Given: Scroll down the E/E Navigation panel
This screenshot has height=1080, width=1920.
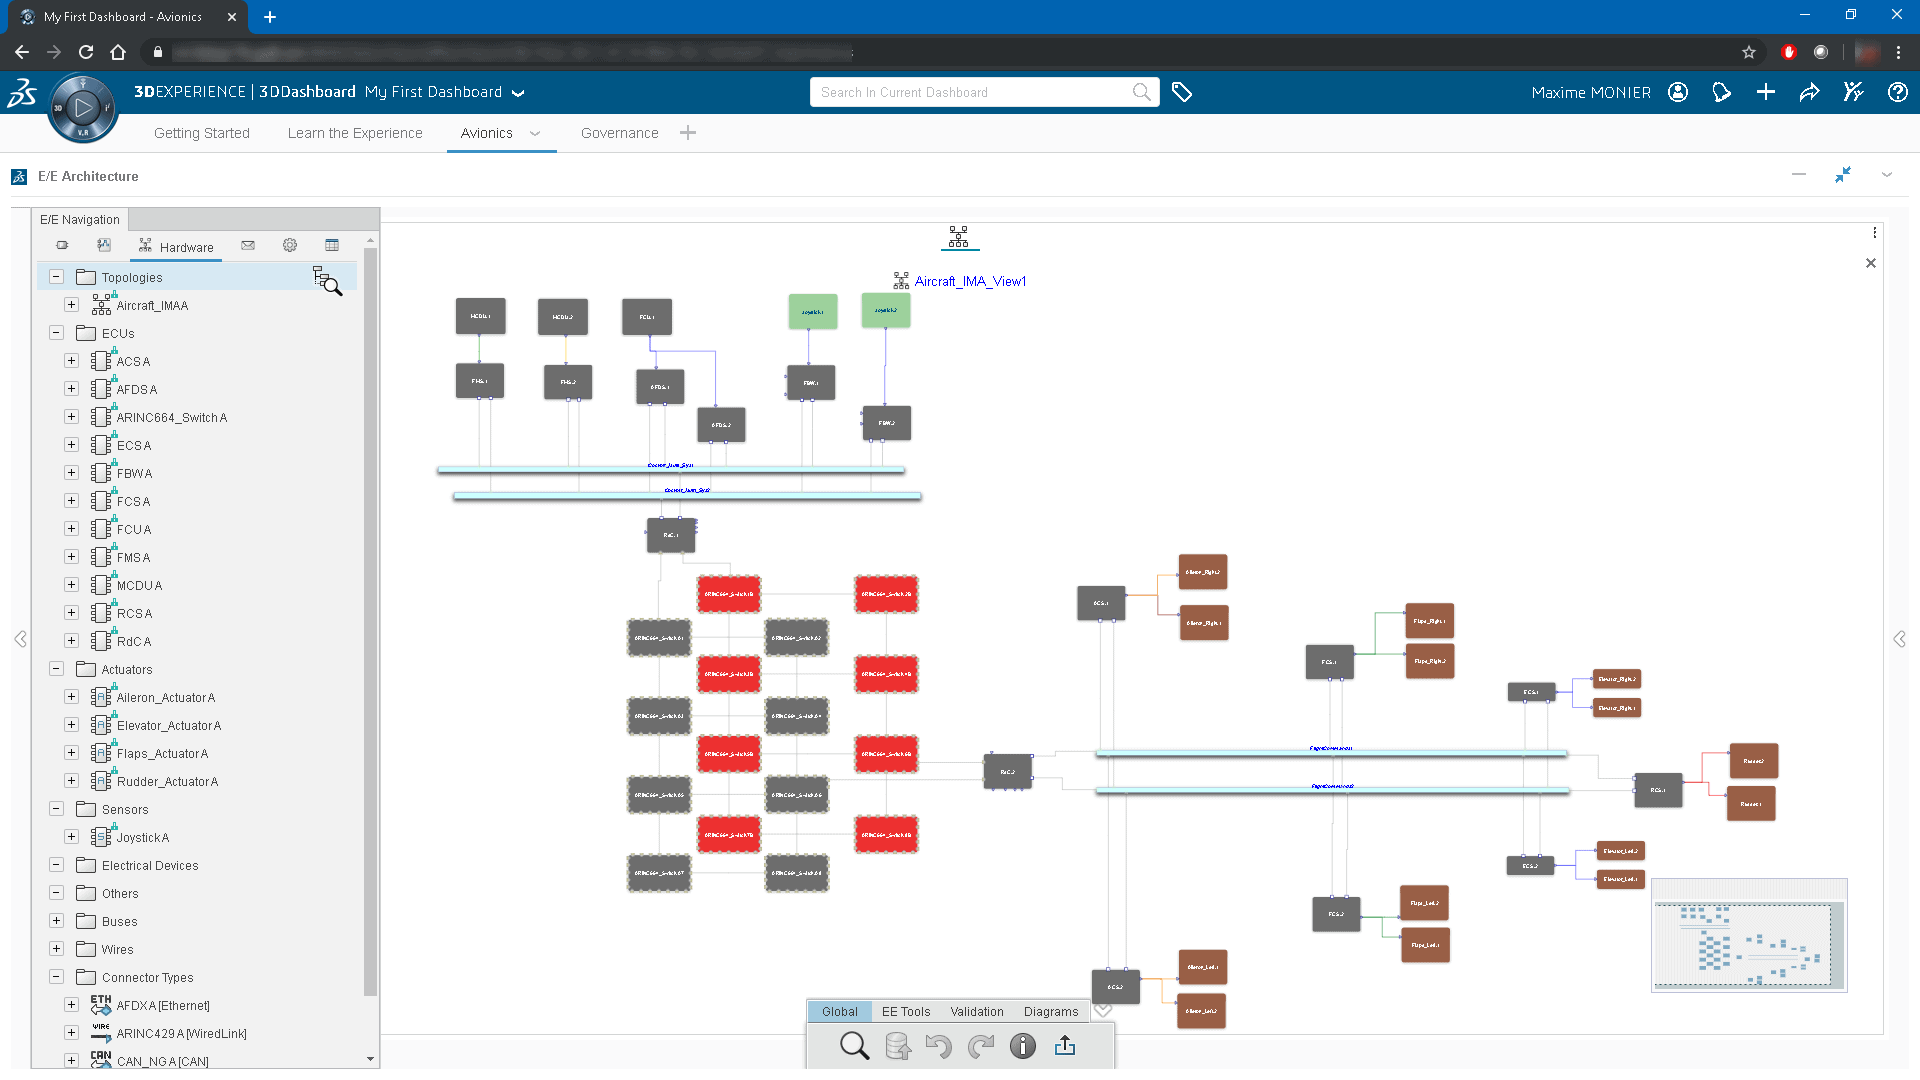Looking at the screenshot, I should (371, 1063).
